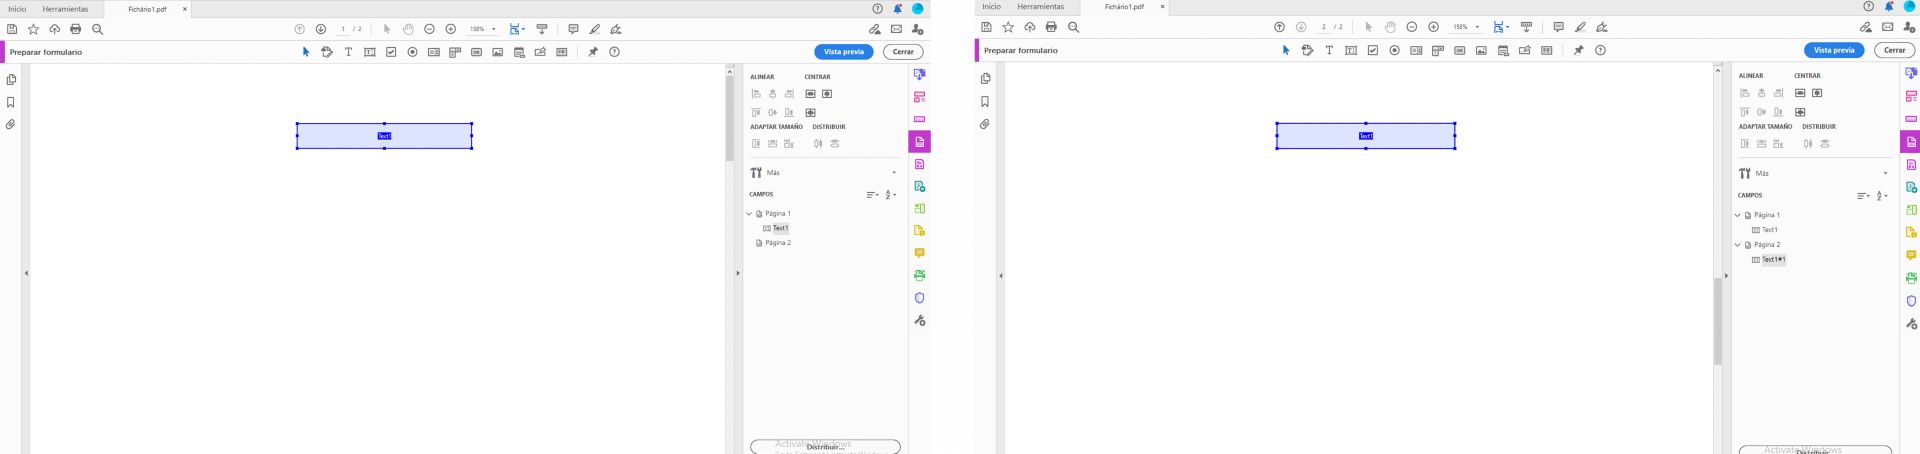Viewport: 1920px width, 454px height.
Task: Go to previous page in right window
Action: [1279, 27]
